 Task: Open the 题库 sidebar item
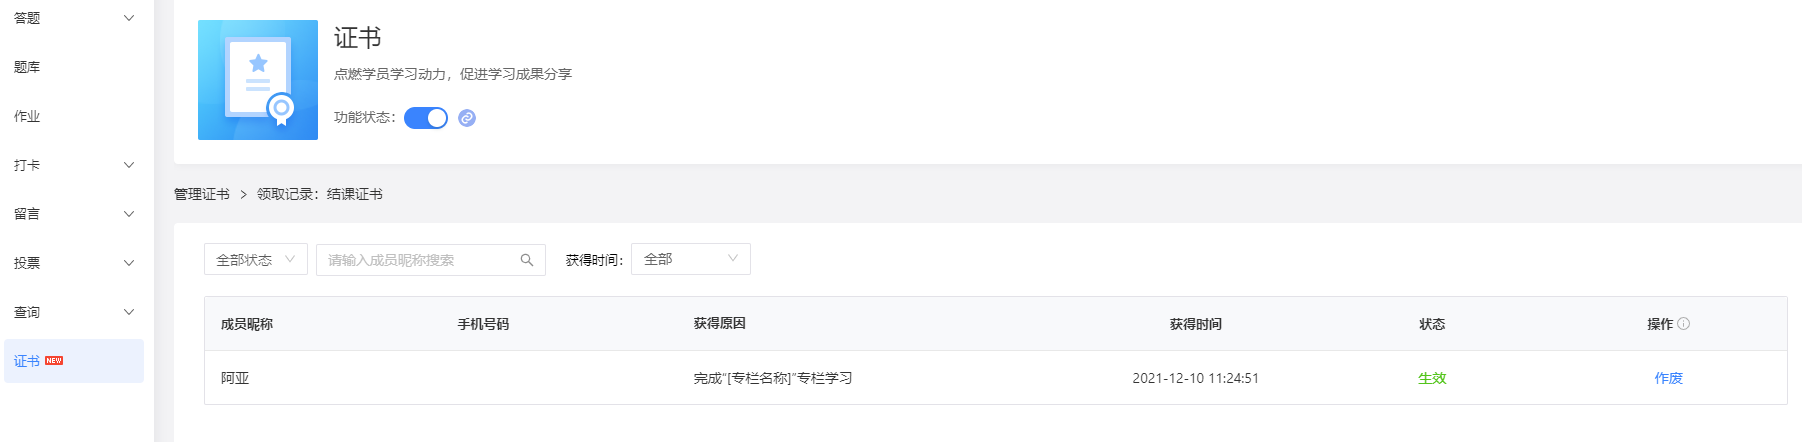coord(74,67)
